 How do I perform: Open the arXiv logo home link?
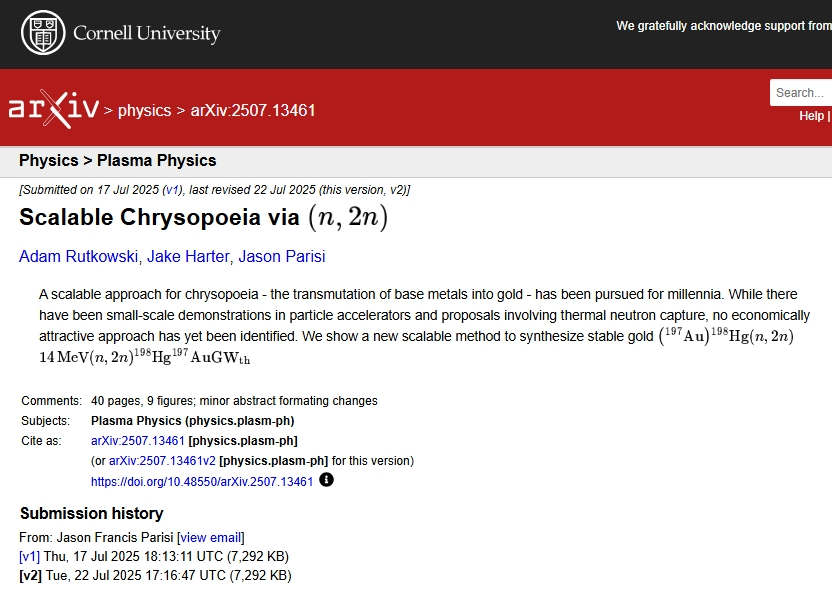pos(54,109)
